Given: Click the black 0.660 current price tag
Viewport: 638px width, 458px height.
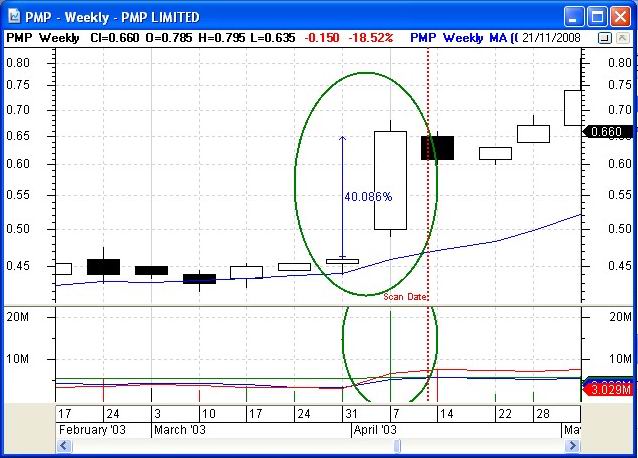Looking at the screenshot, I should tap(607, 132).
